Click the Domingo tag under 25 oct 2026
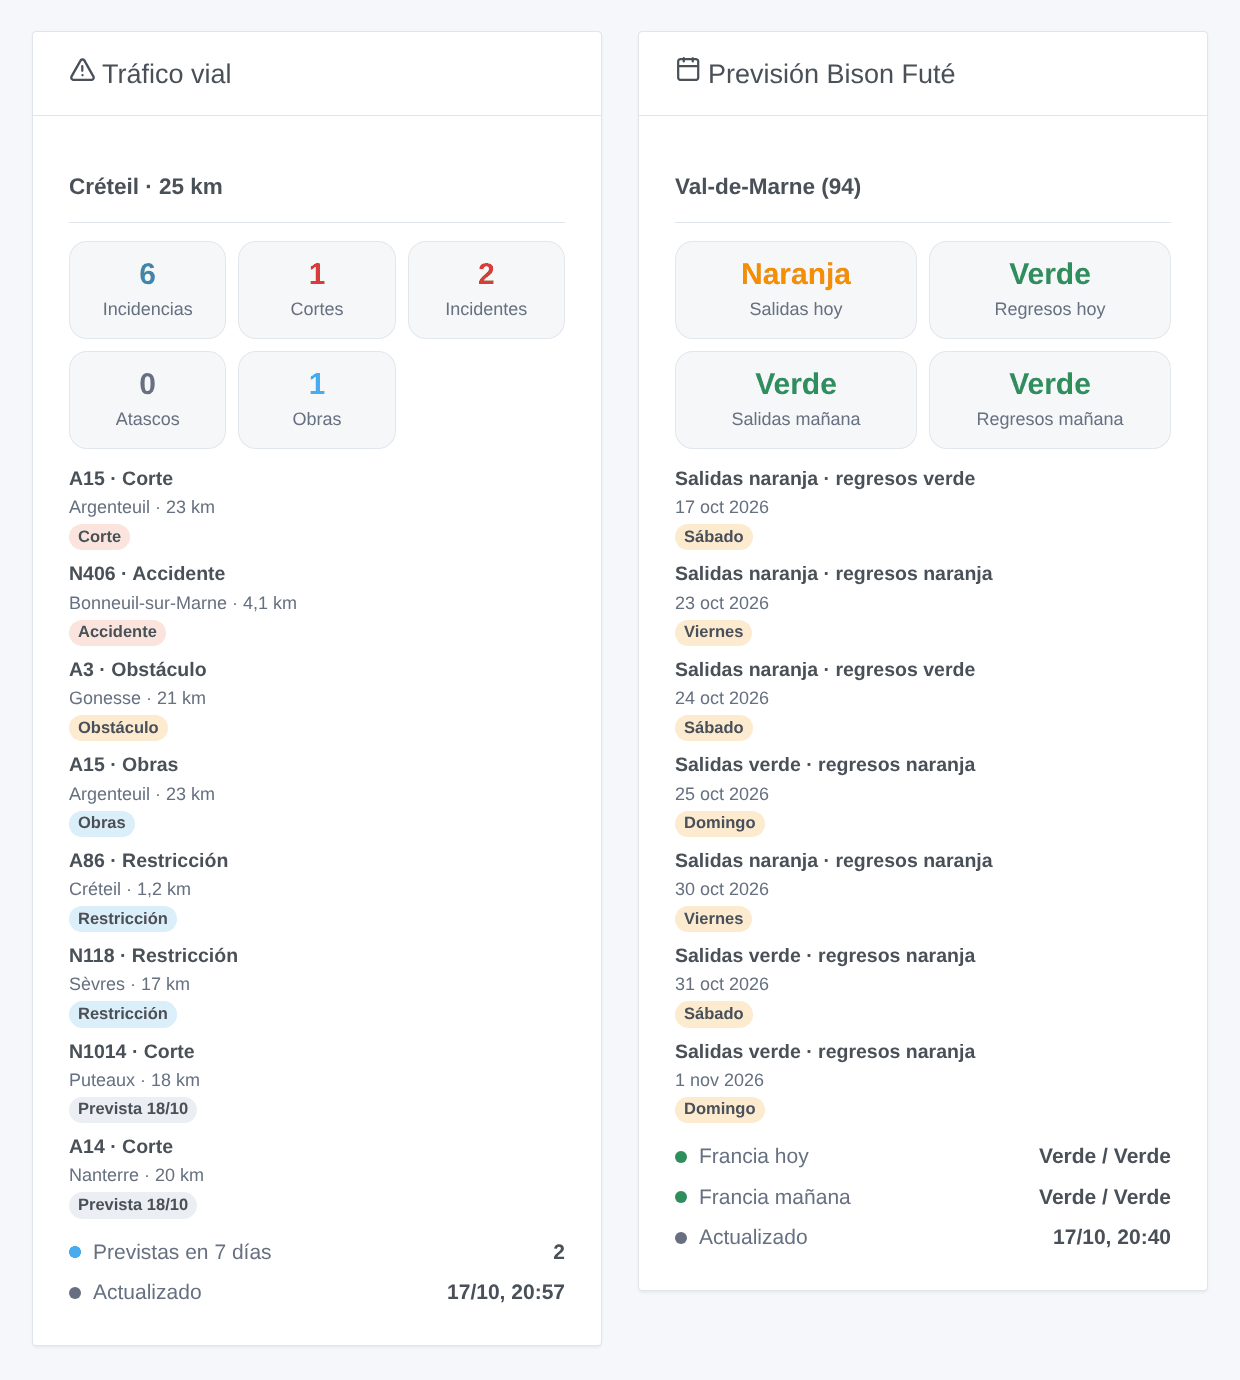Viewport: 1240px width, 1380px height. click(720, 823)
